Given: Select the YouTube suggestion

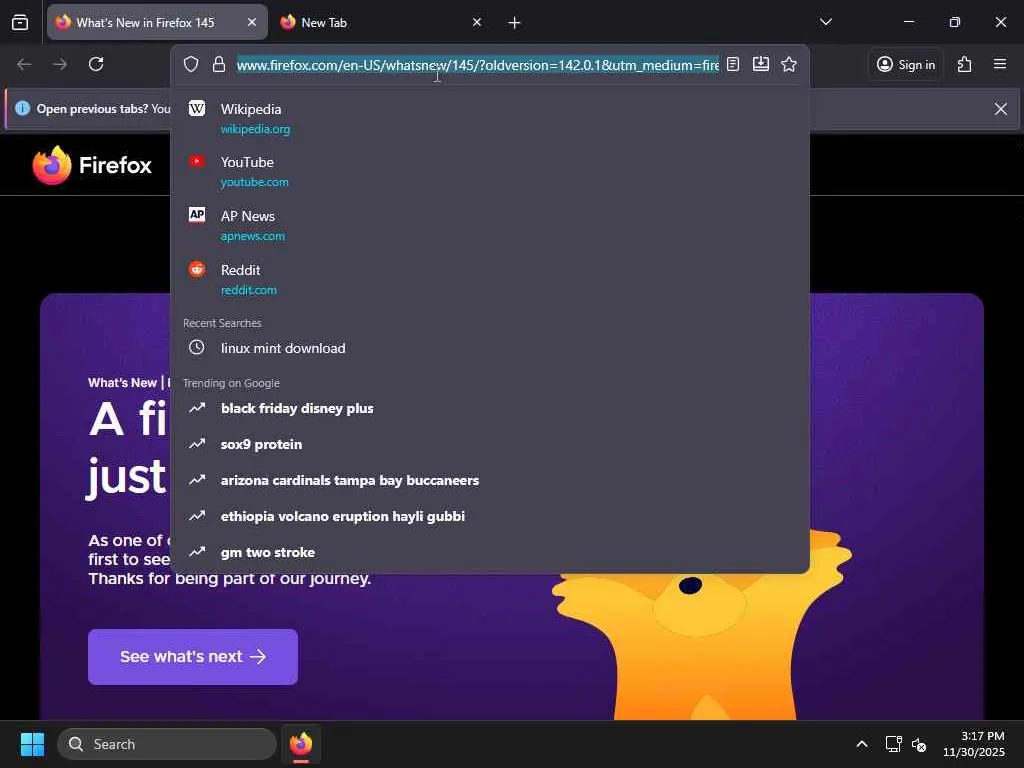Looking at the screenshot, I should pyautogui.click(x=490, y=172).
